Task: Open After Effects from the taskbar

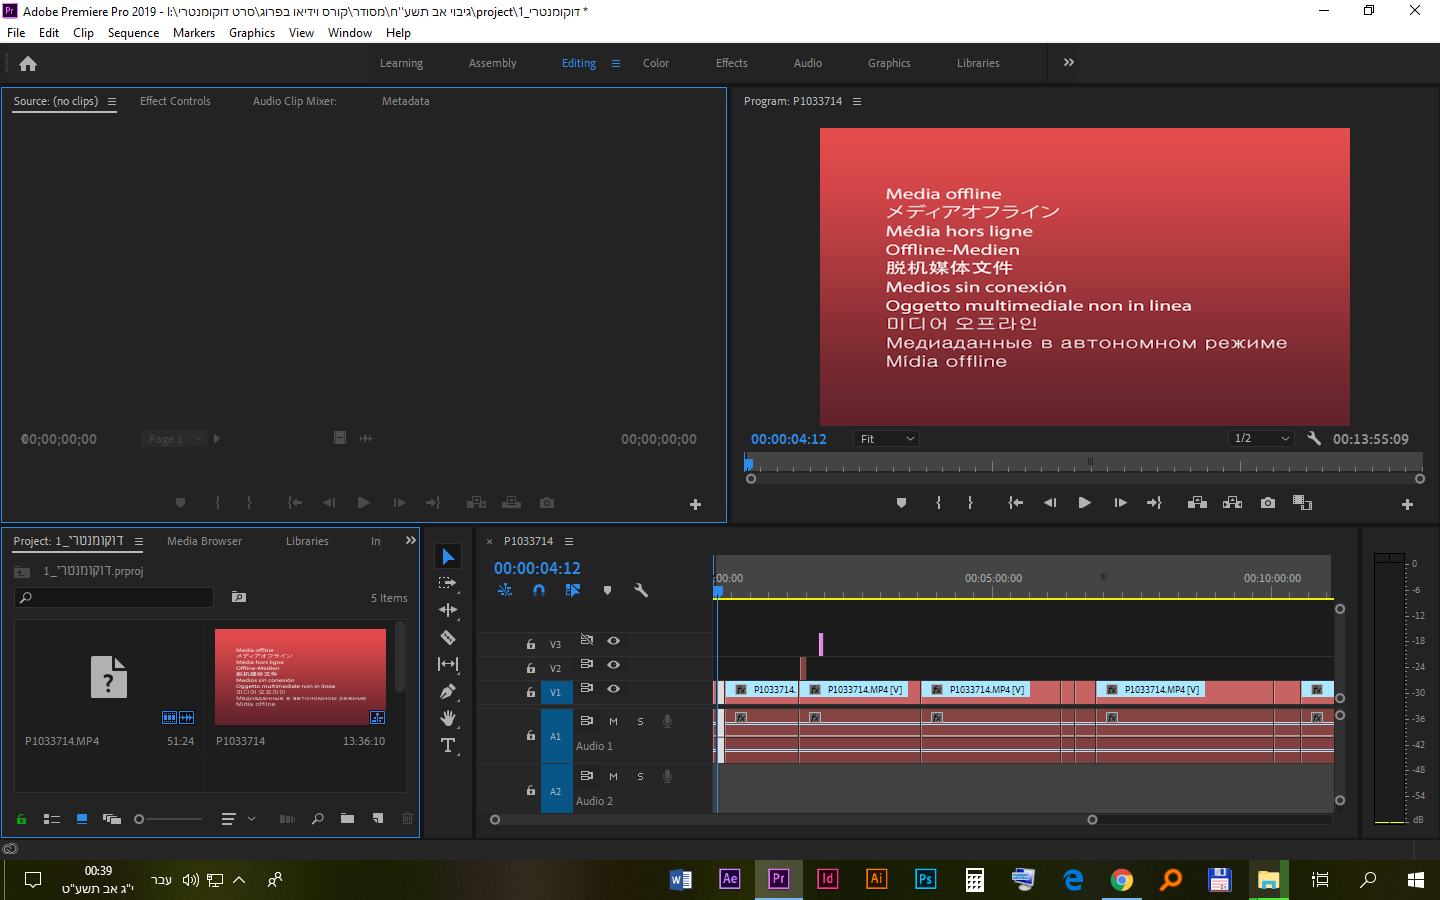Action: coord(730,879)
